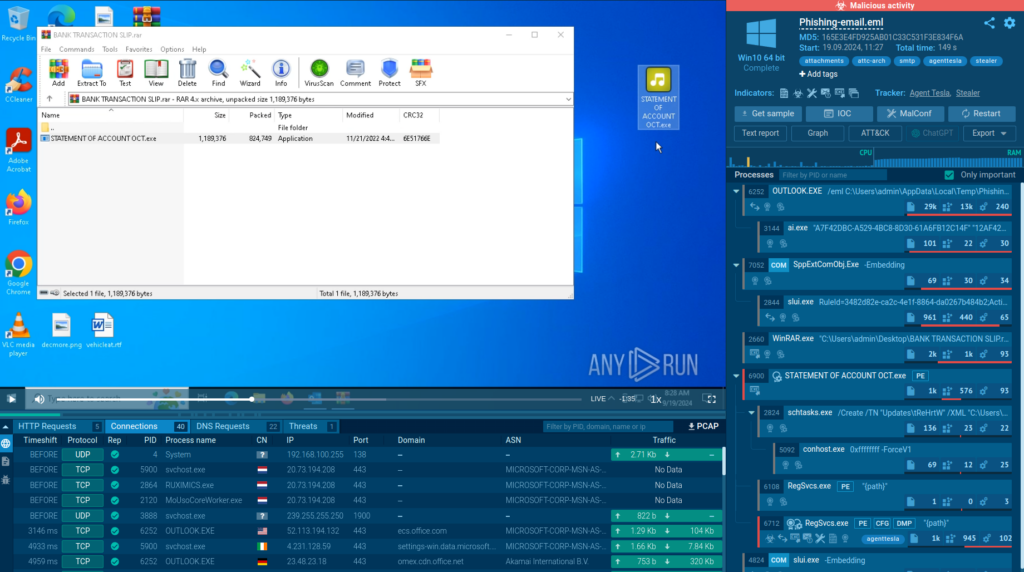1024x572 pixels.
Task: Toggle the Only important checkbox
Action: 950,175
